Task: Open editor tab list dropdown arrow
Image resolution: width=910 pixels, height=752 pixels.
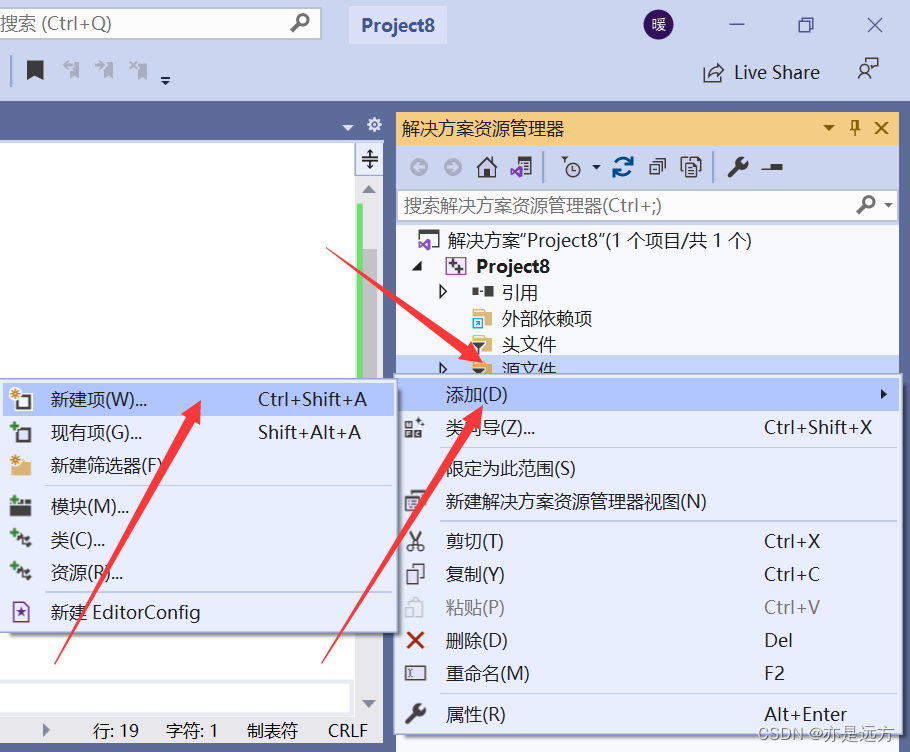Action: point(348,127)
